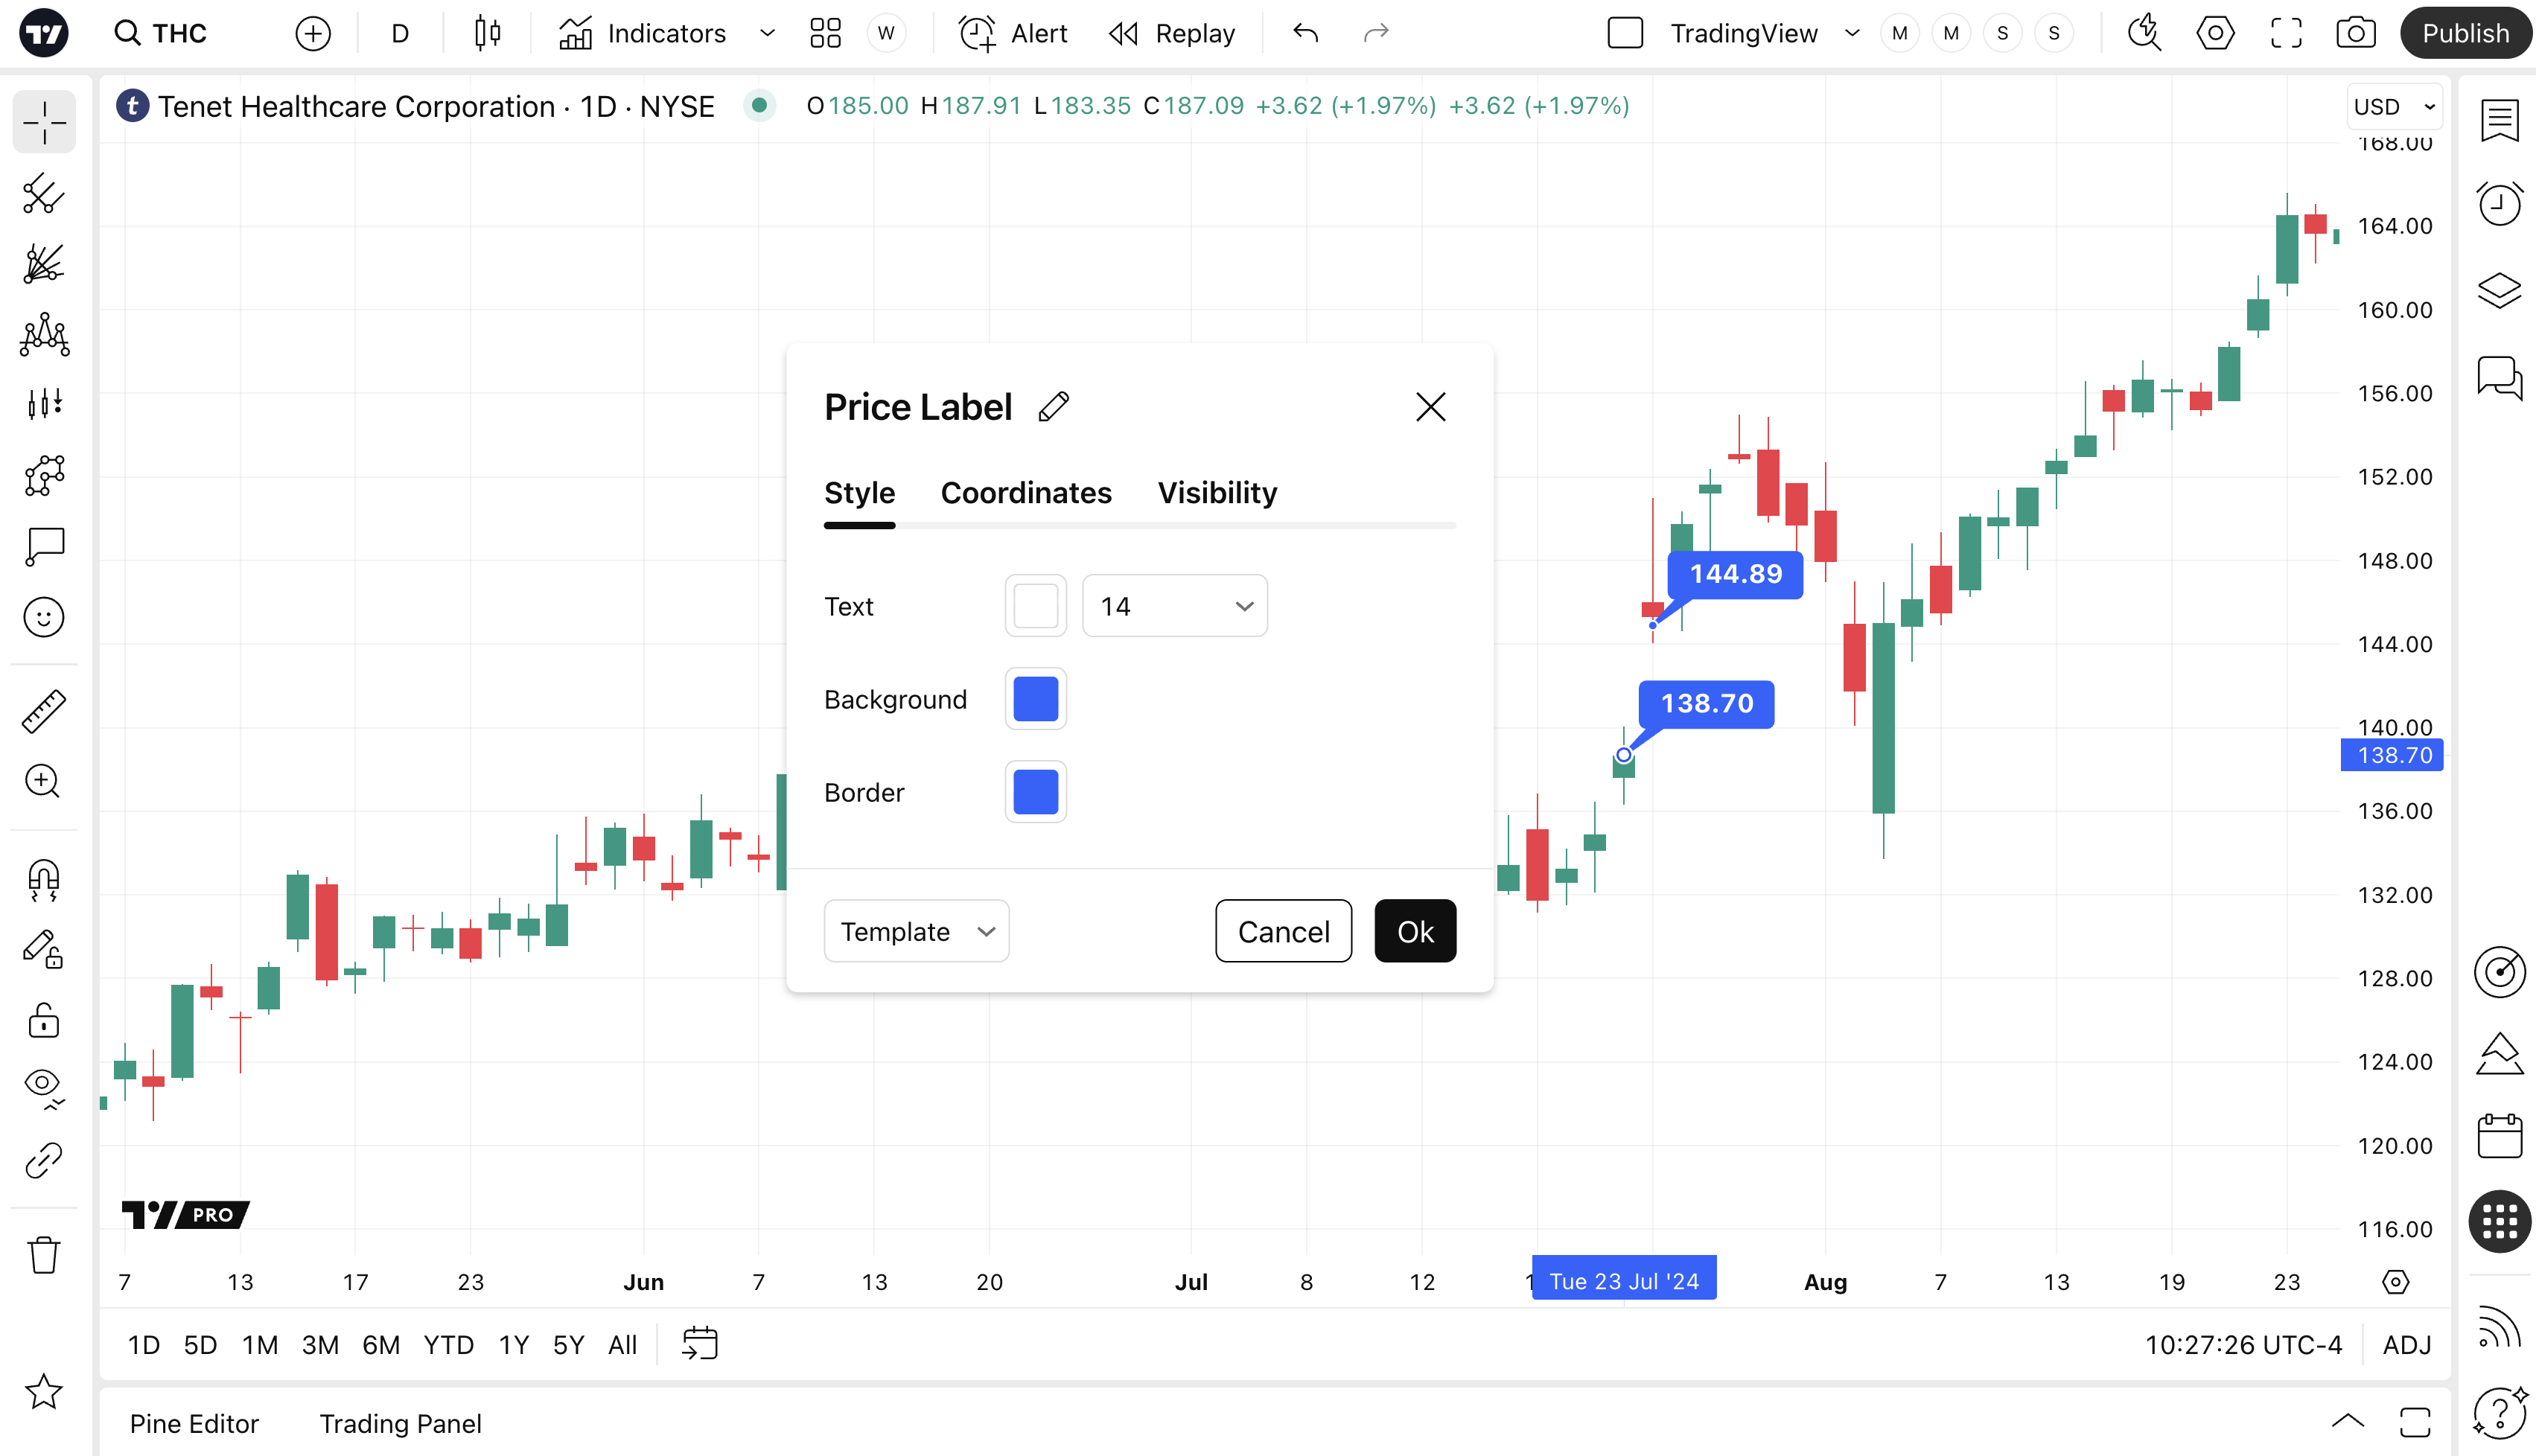2536x1456 pixels.
Task: Select the emoji icons tool
Action: coord(43,617)
